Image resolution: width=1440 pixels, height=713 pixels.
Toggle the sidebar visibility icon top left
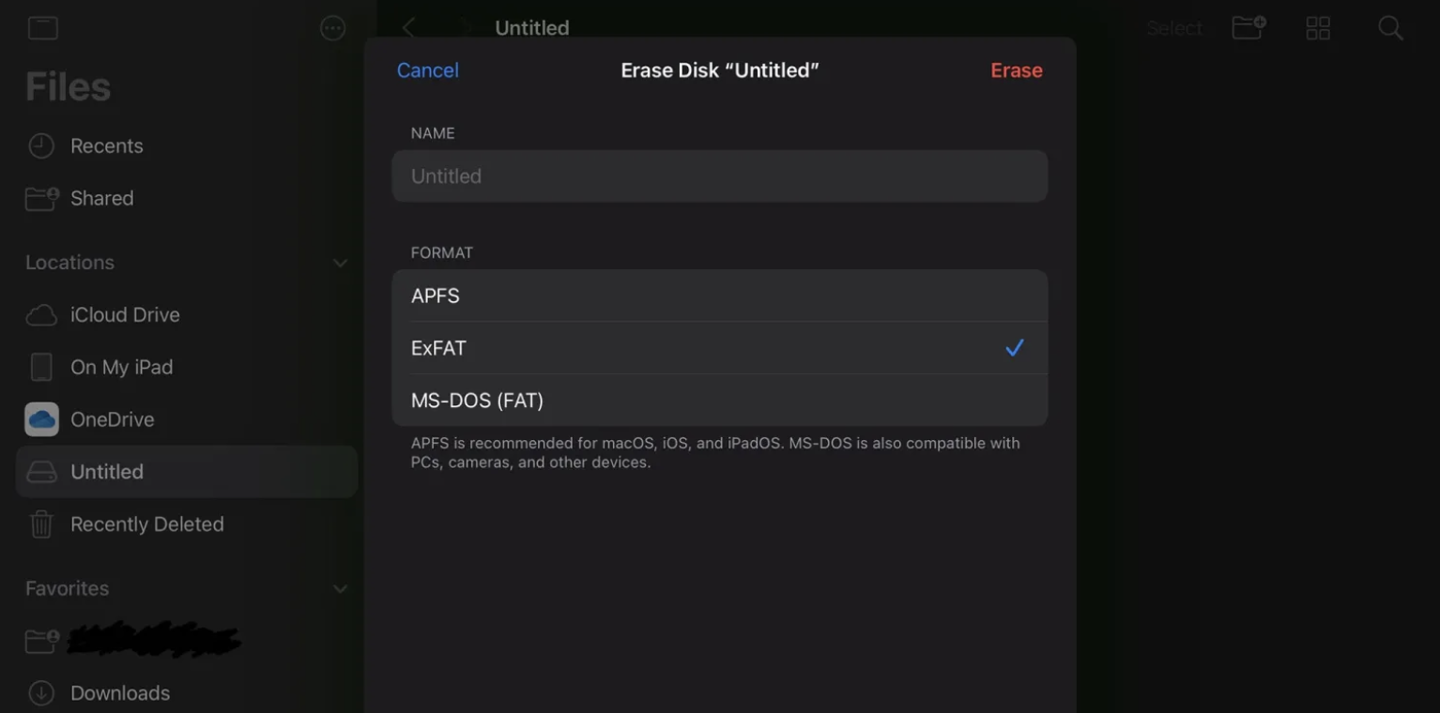pos(43,27)
